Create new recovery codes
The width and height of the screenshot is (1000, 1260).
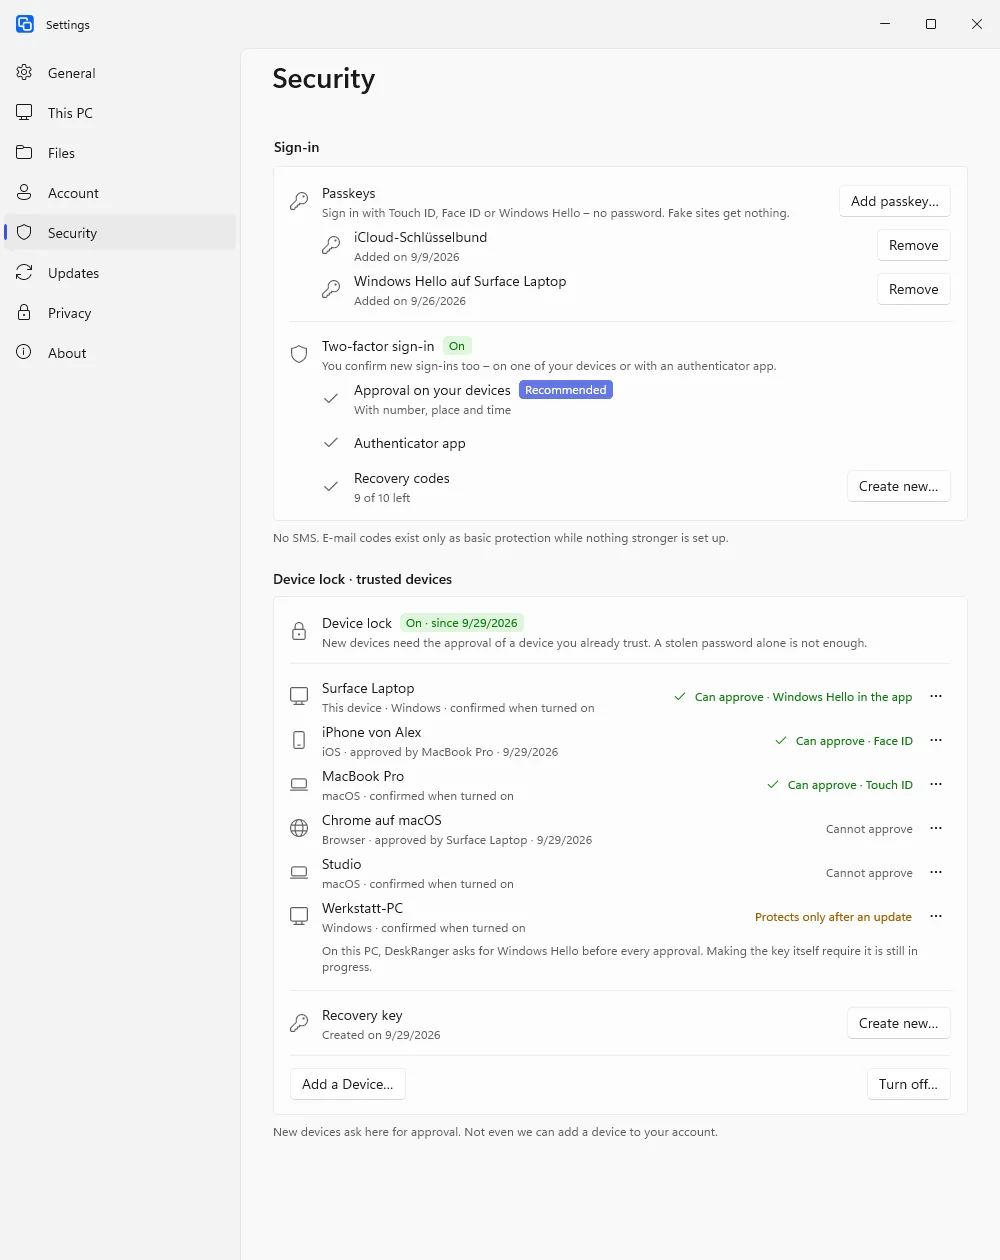coord(899,486)
